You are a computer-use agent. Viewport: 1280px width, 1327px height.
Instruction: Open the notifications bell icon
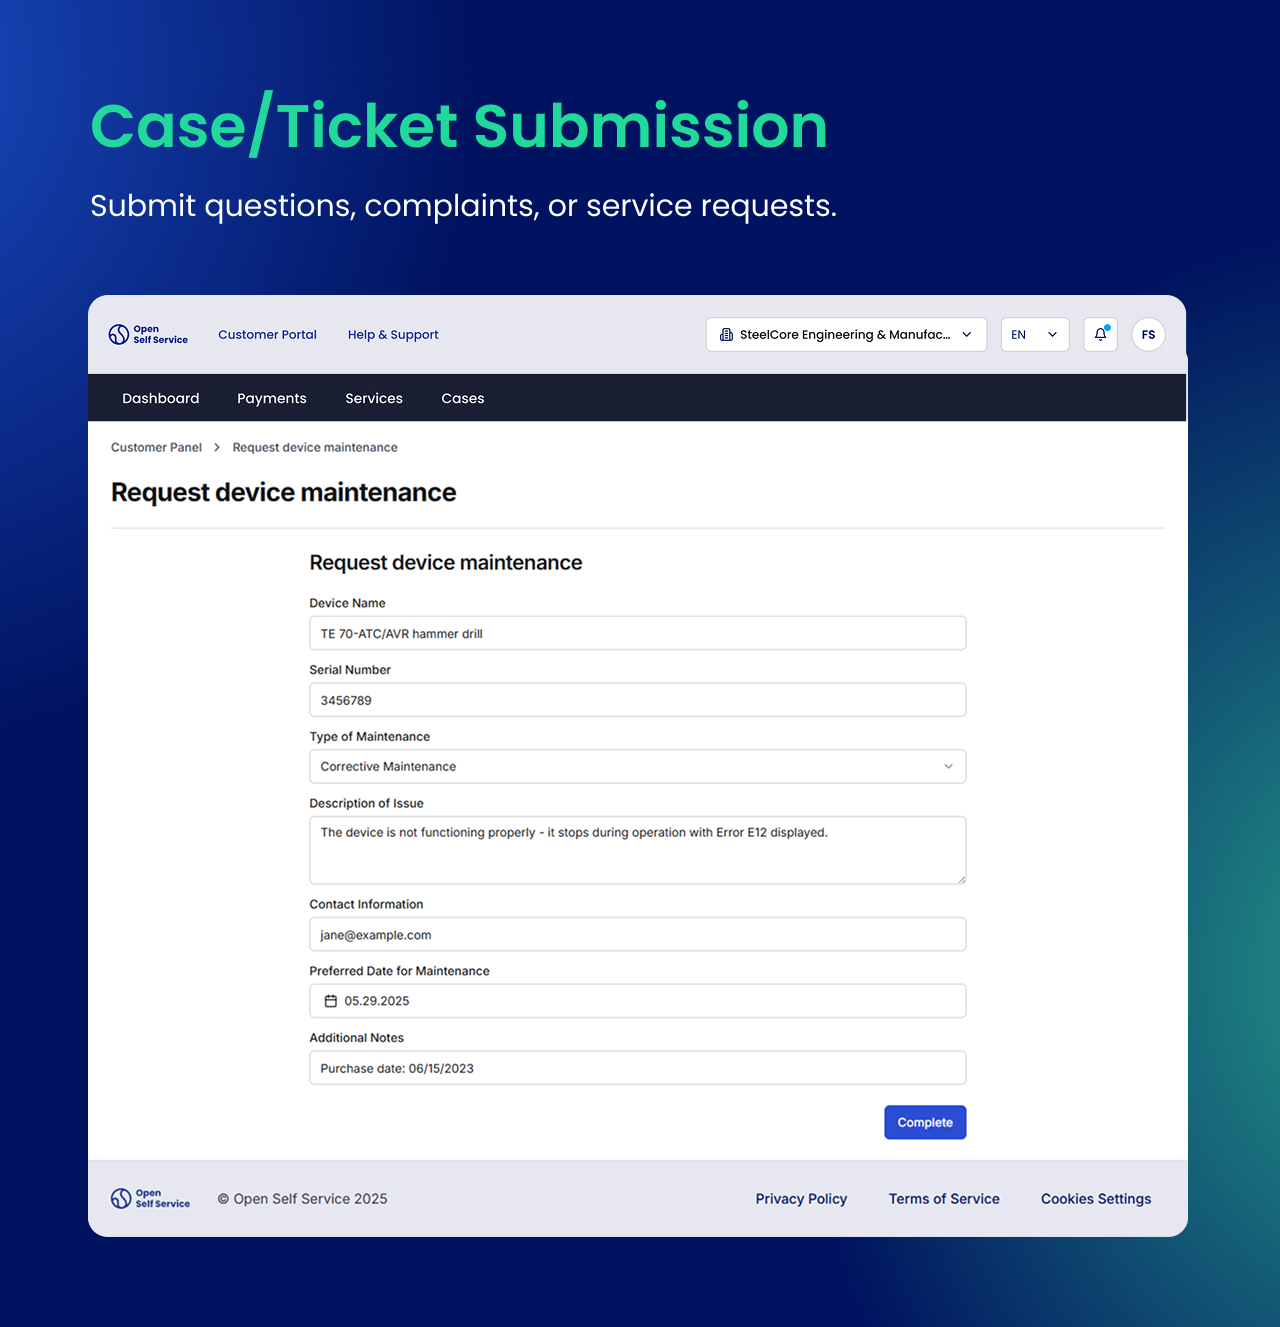(x=1100, y=334)
